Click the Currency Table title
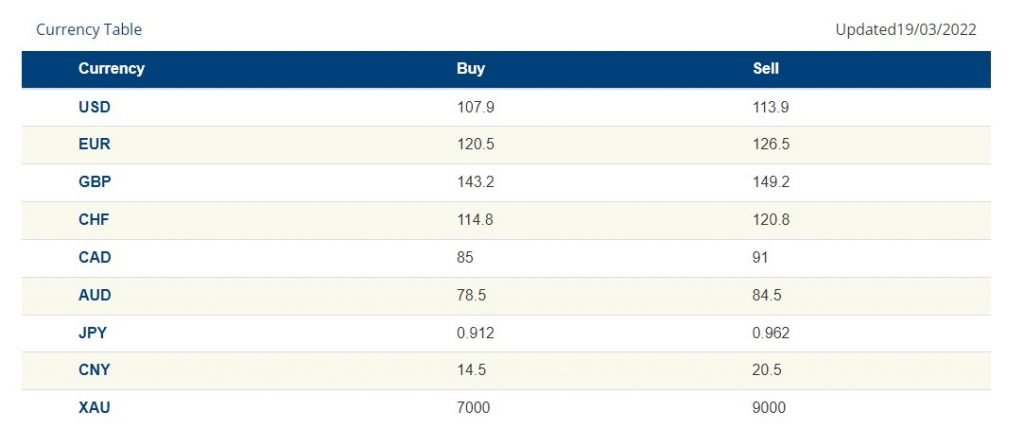The height and width of the screenshot is (445, 1024). click(x=89, y=29)
